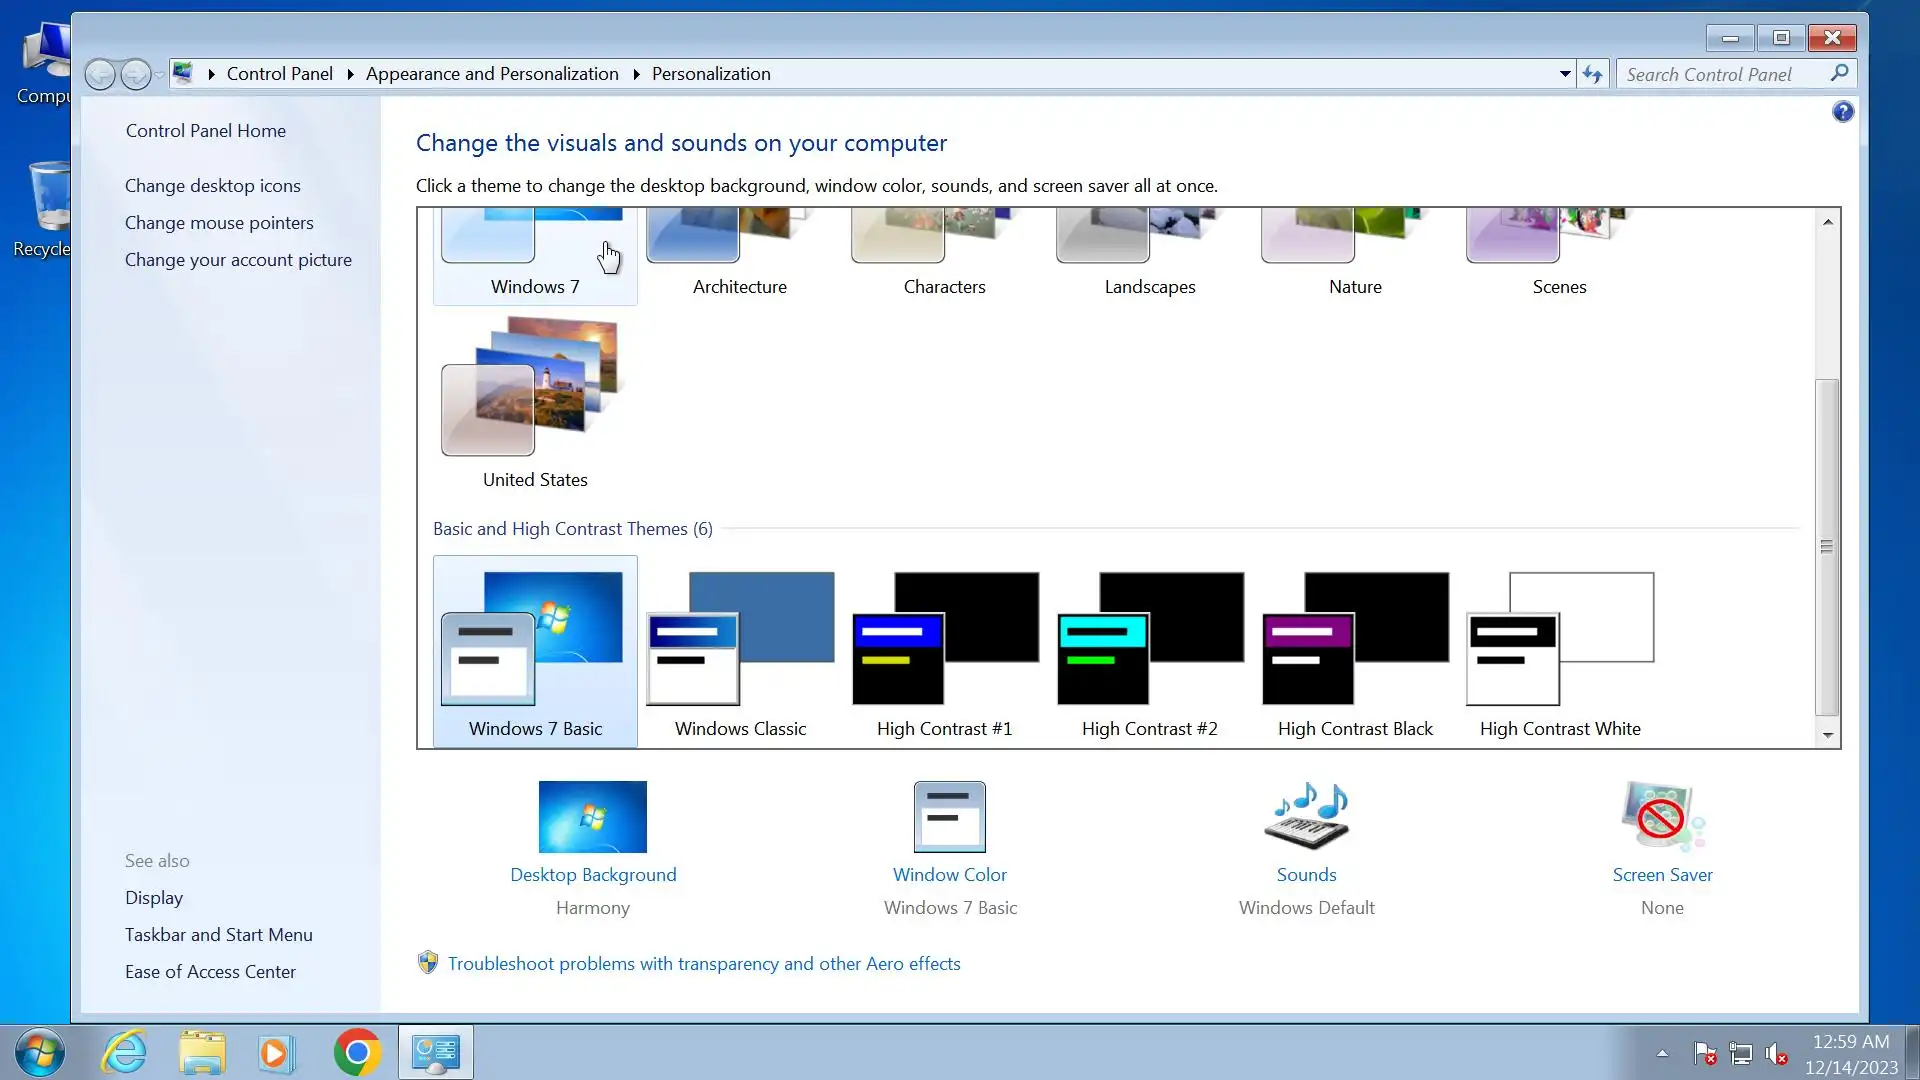Viewport: 1920px width, 1080px height.
Task: Apply the Windows Classic theme
Action: pos(740,651)
